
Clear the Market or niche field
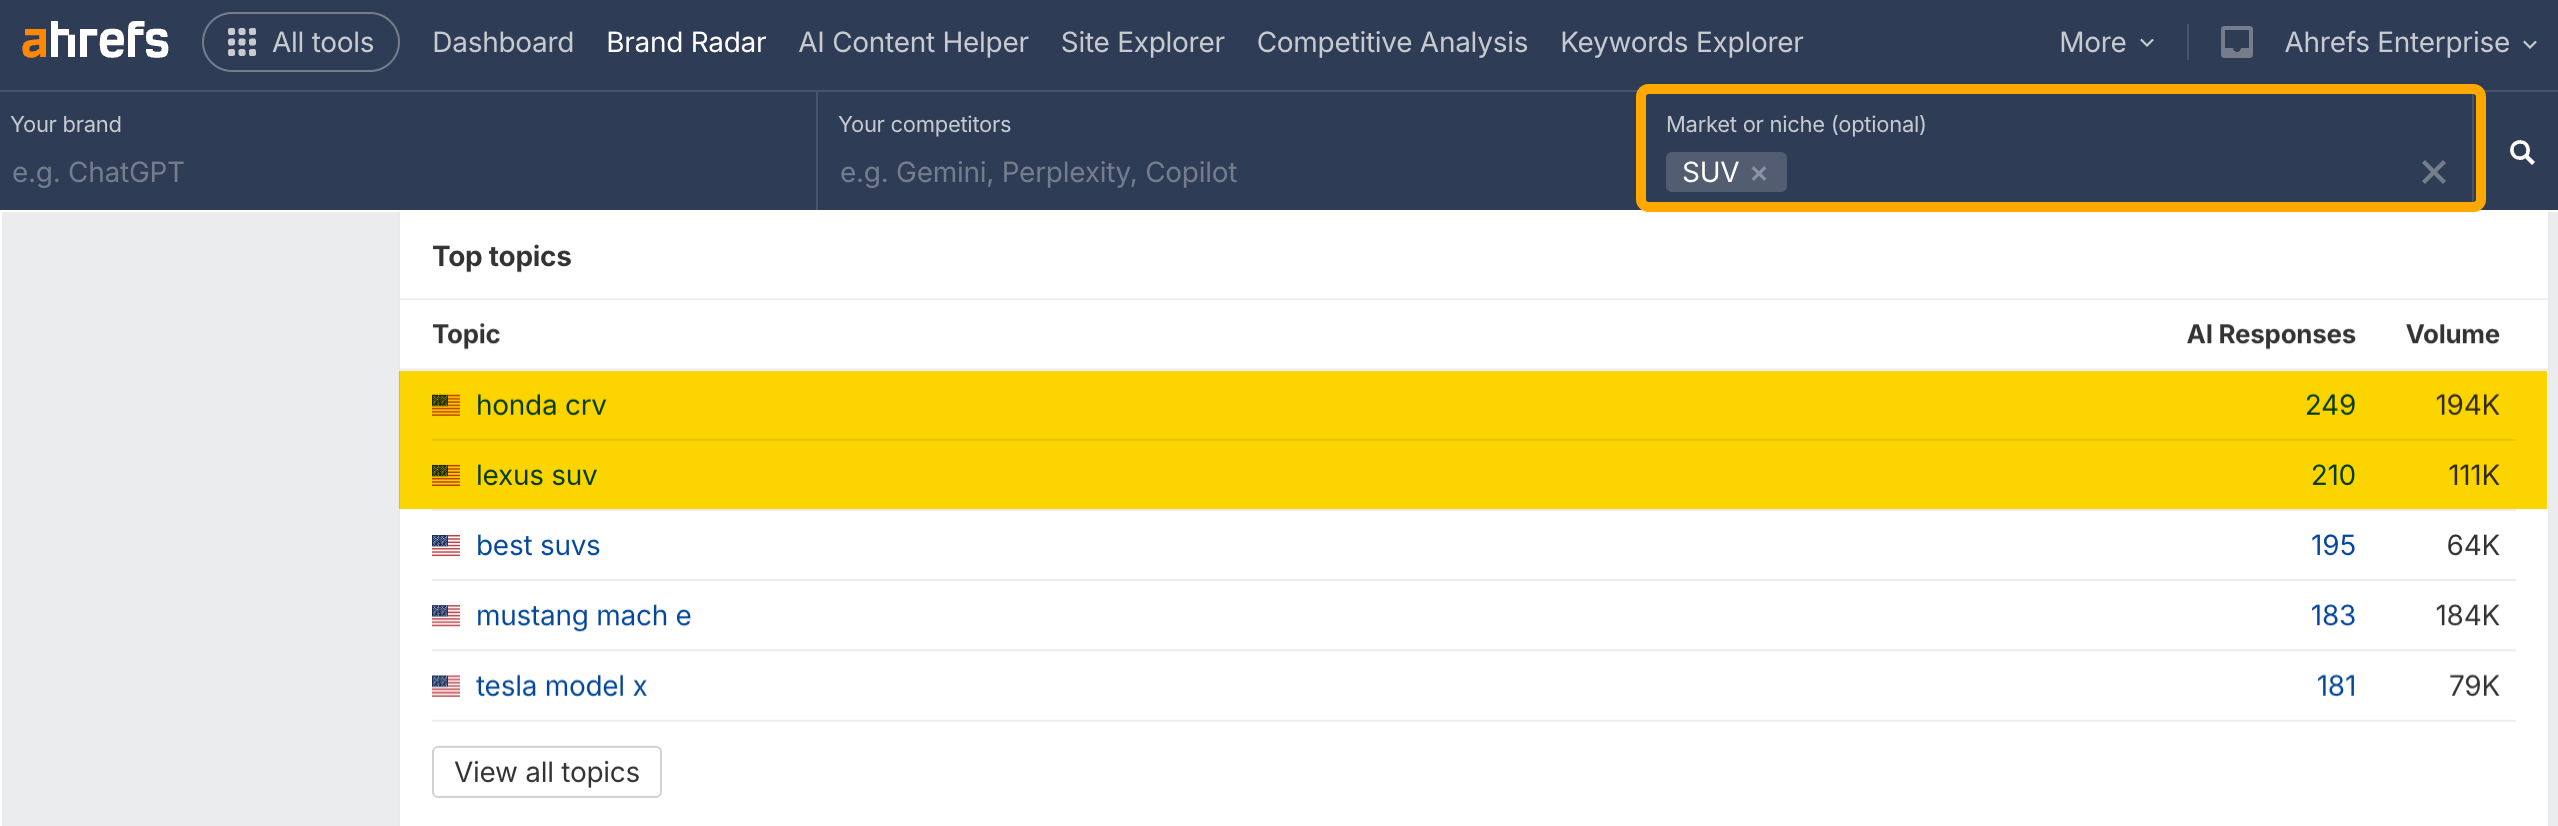point(2433,172)
